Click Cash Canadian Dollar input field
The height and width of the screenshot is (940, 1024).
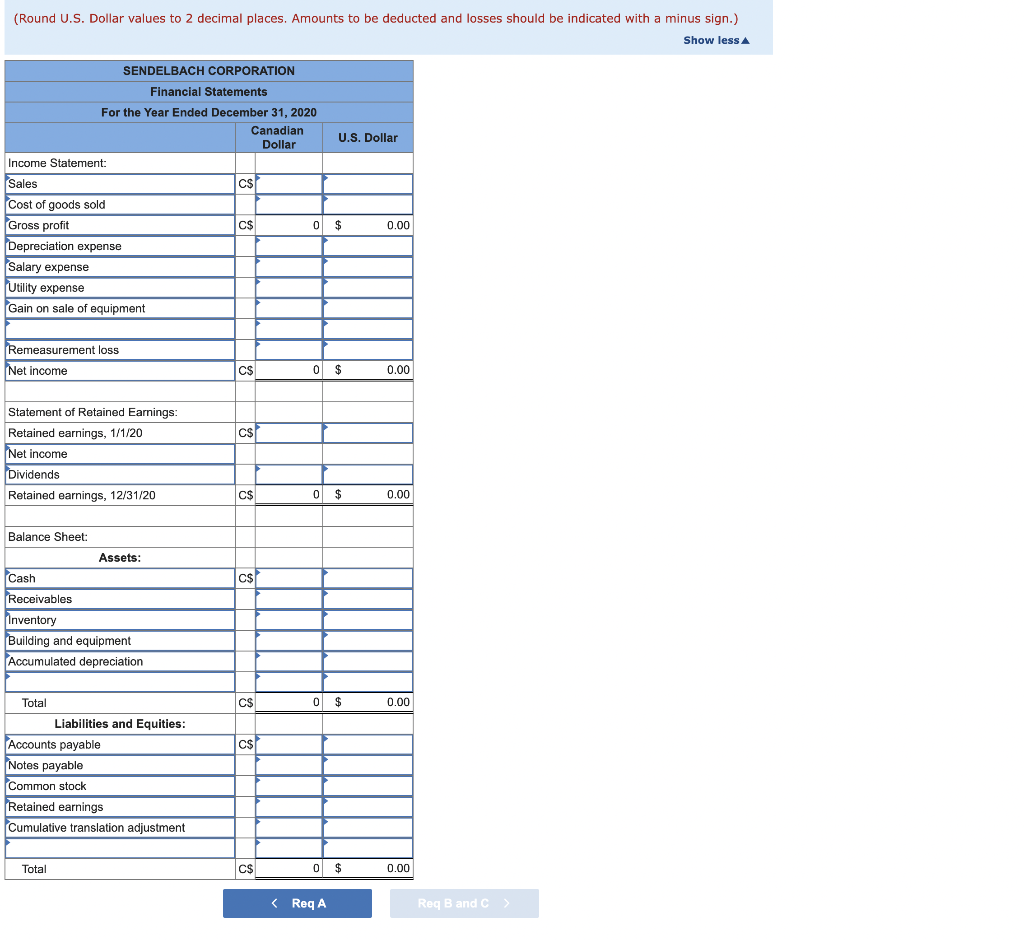(x=289, y=578)
